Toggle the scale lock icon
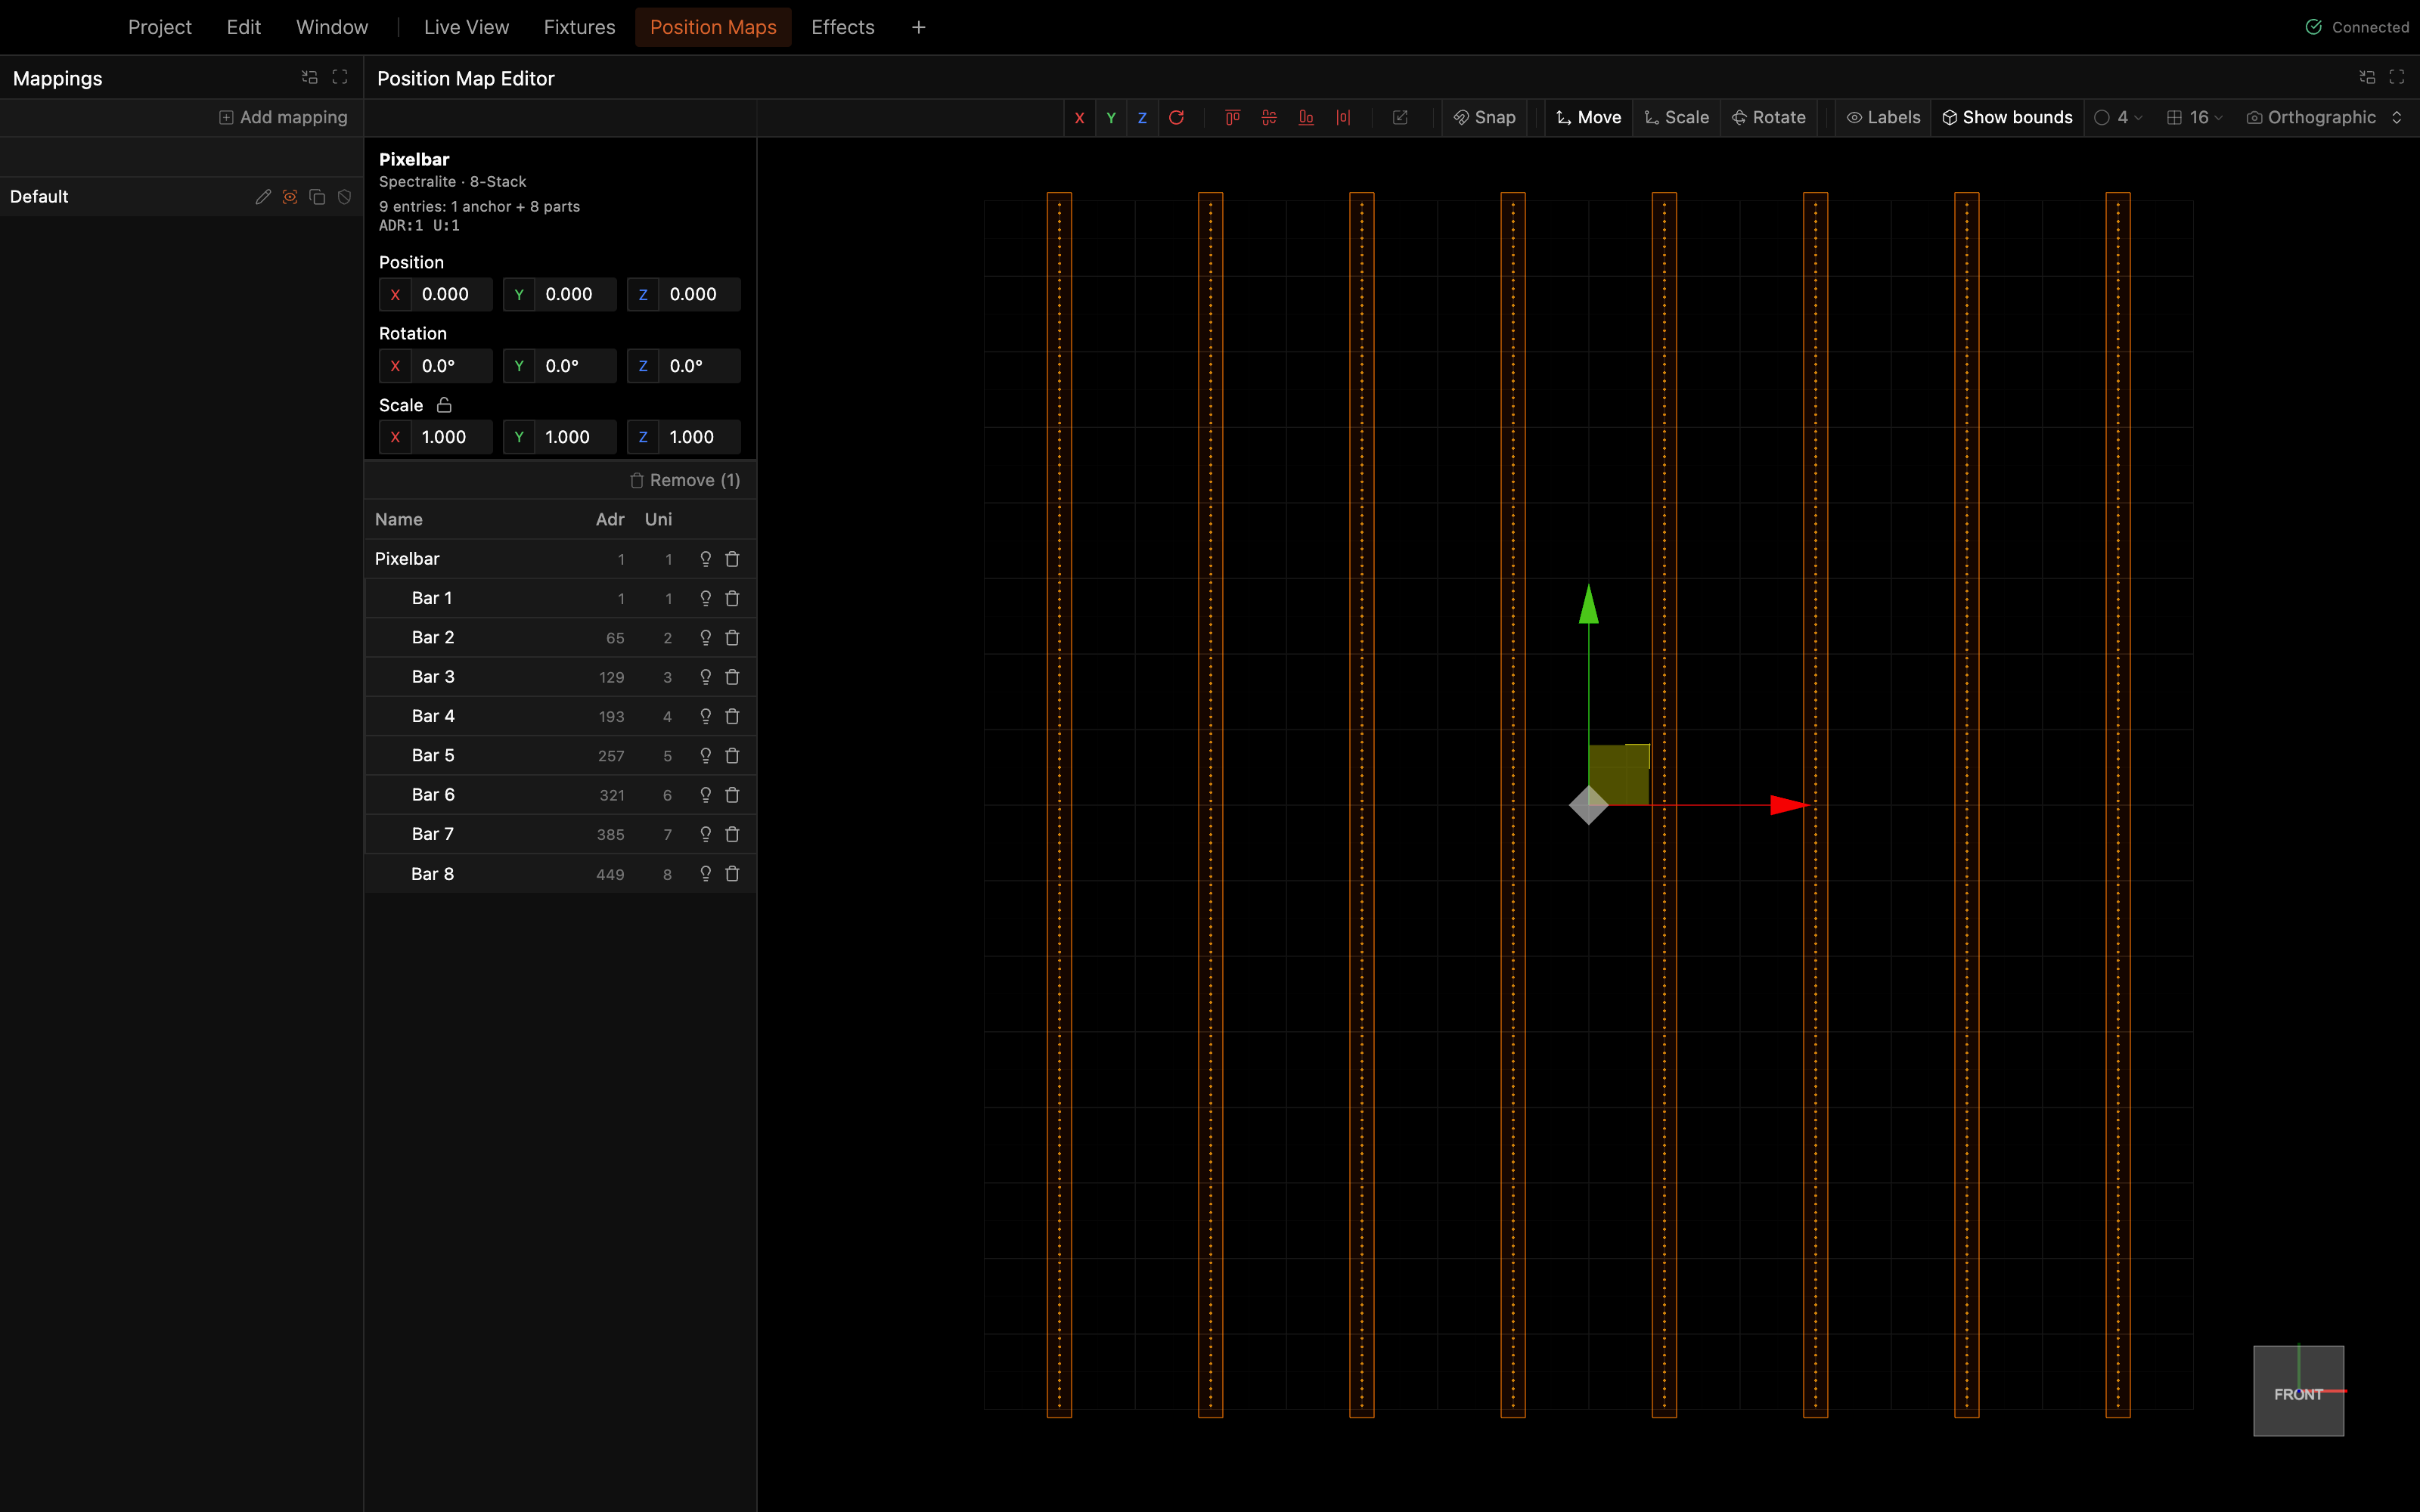This screenshot has width=2420, height=1512. click(x=444, y=405)
